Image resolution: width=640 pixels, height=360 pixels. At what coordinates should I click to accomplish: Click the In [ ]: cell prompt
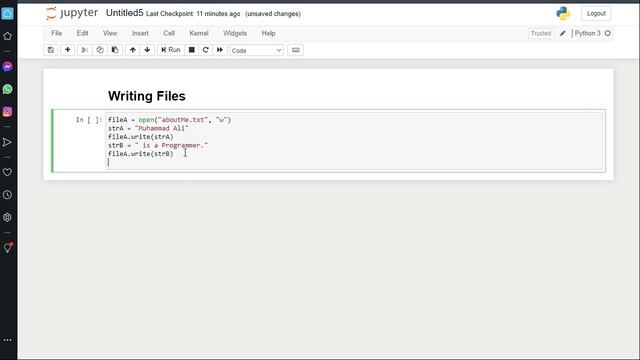pyautogui.click(x=89, y=120)
